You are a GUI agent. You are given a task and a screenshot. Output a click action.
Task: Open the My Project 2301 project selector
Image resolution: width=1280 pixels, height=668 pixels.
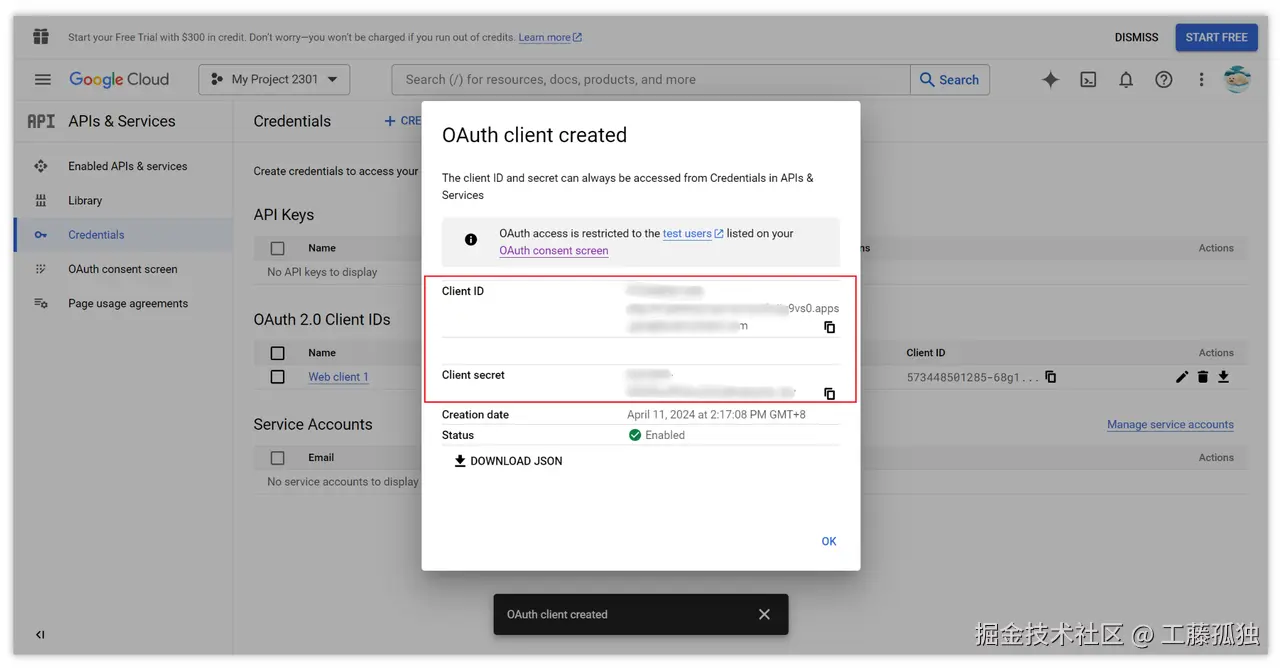click(273, 79)
